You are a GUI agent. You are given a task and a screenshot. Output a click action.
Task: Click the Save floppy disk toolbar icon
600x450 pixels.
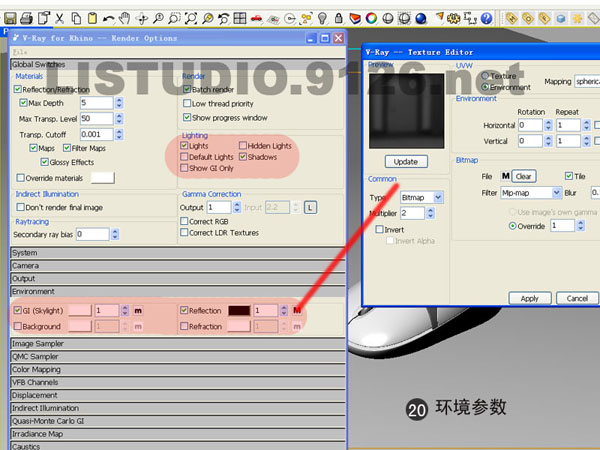point(10,18)
